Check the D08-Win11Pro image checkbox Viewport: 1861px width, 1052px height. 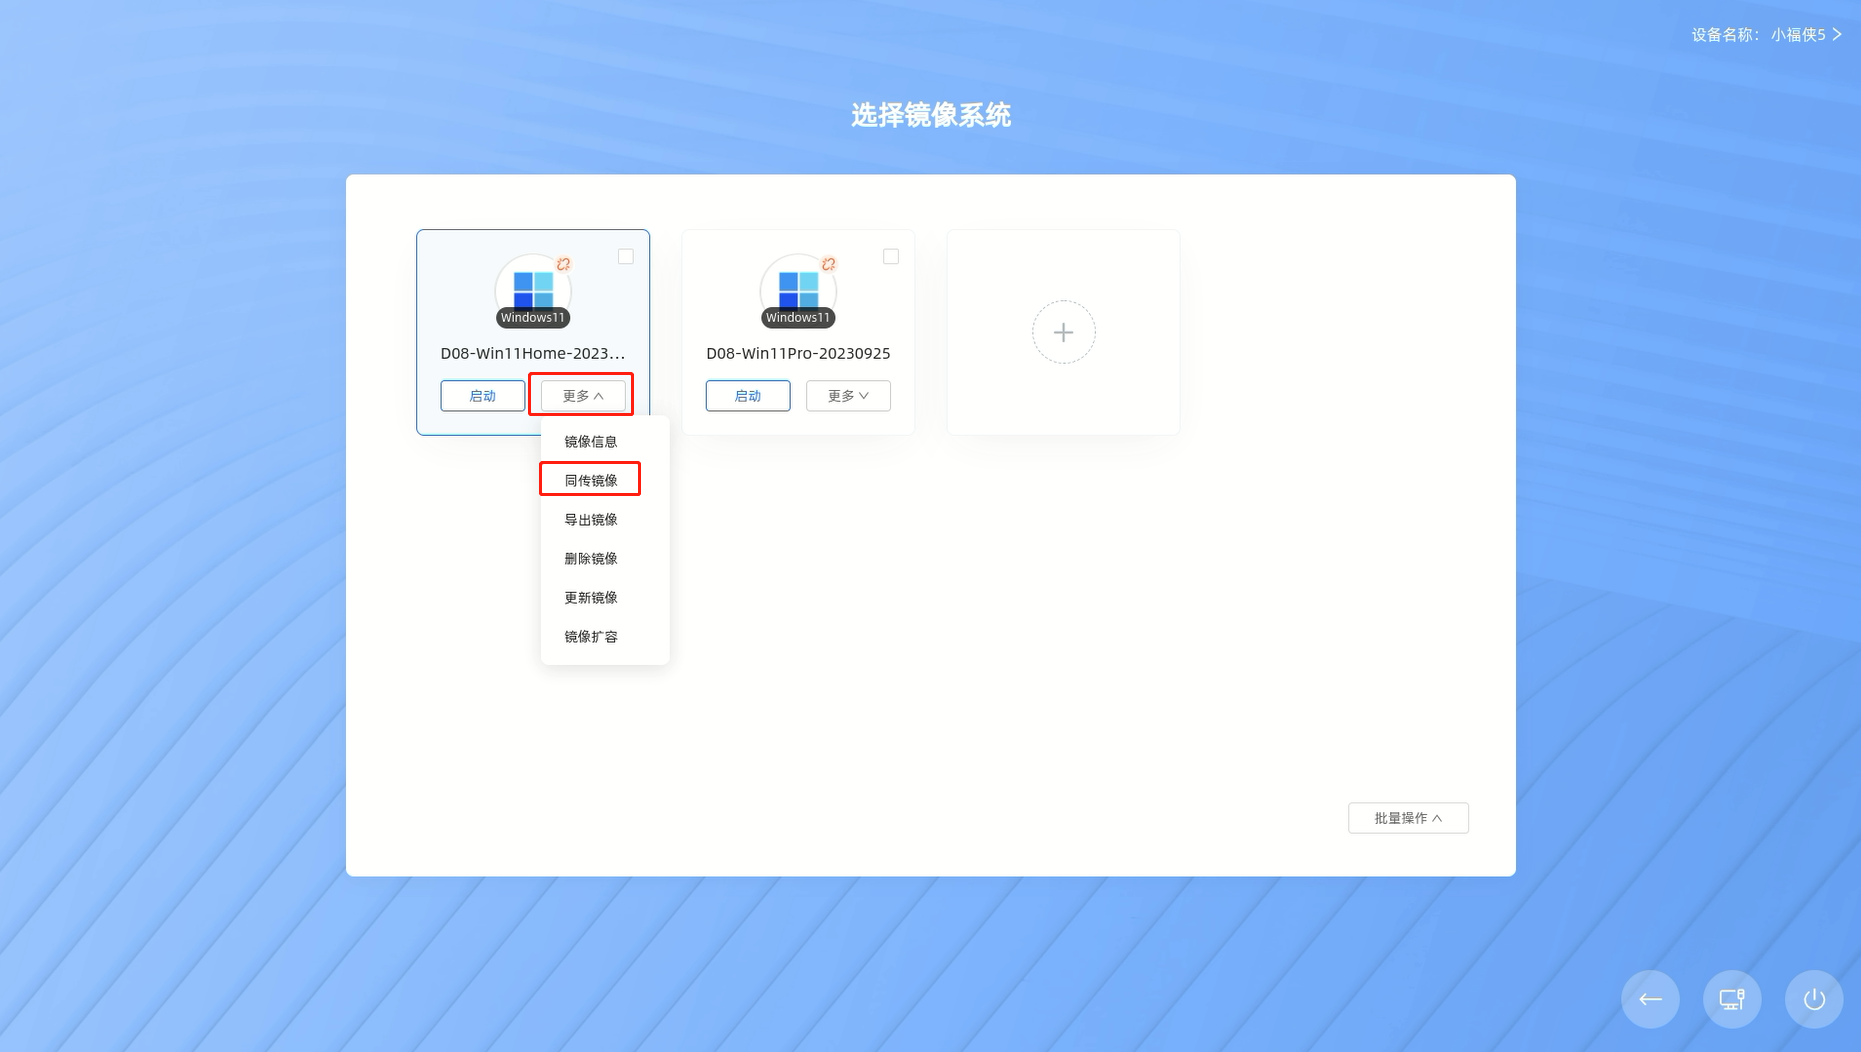890,256
